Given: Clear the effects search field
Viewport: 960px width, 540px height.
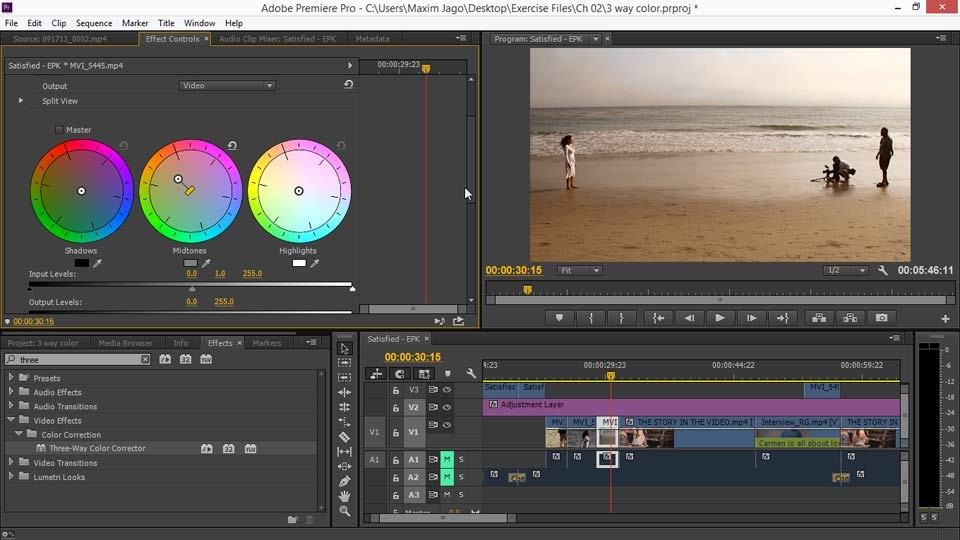Looking at the screenshot, I should click(x=145, y=359).
